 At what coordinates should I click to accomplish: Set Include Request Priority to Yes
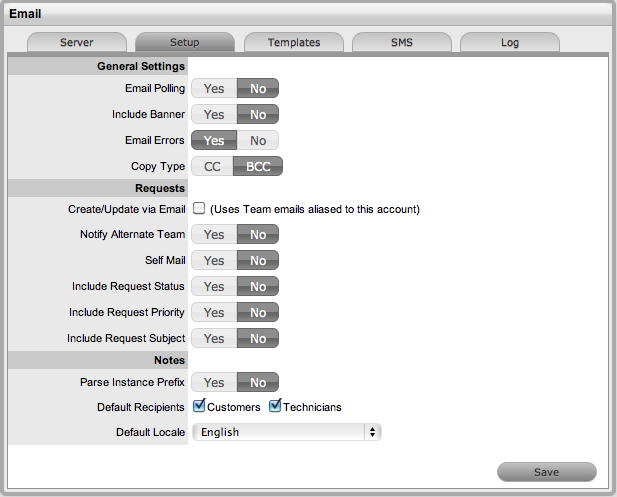point(214,313)
